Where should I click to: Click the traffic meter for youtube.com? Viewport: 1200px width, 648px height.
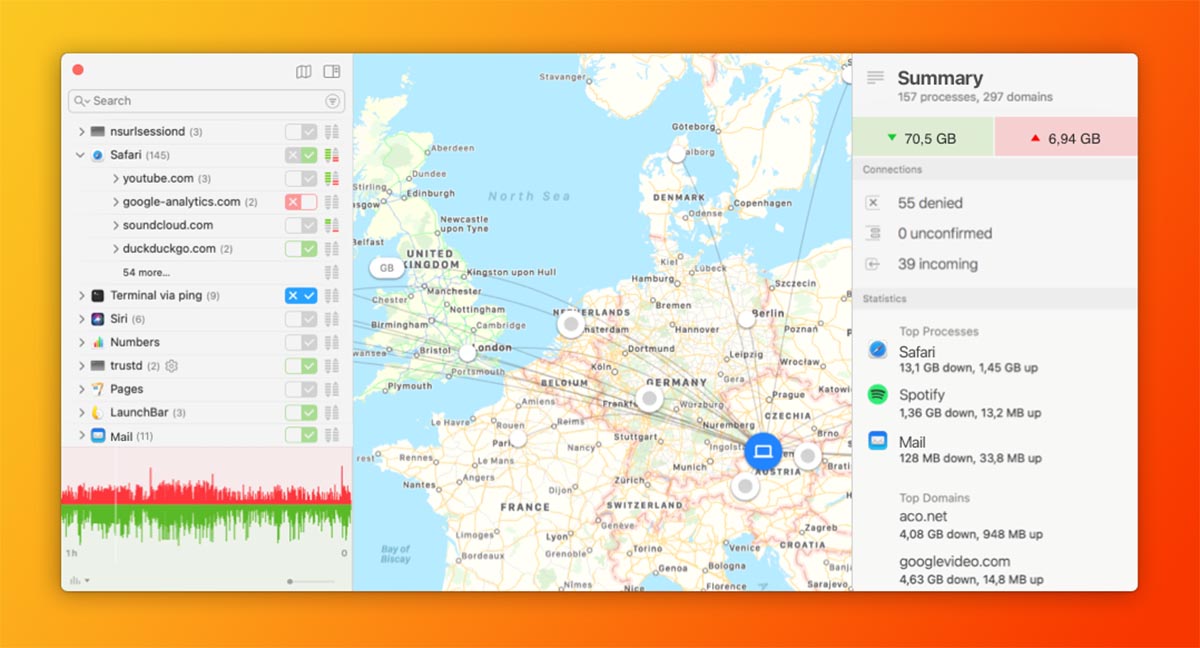332,178
